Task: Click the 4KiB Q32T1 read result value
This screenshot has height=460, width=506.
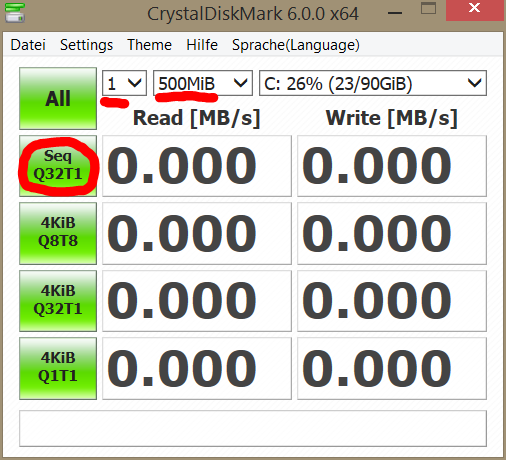Action: (197, 301)
